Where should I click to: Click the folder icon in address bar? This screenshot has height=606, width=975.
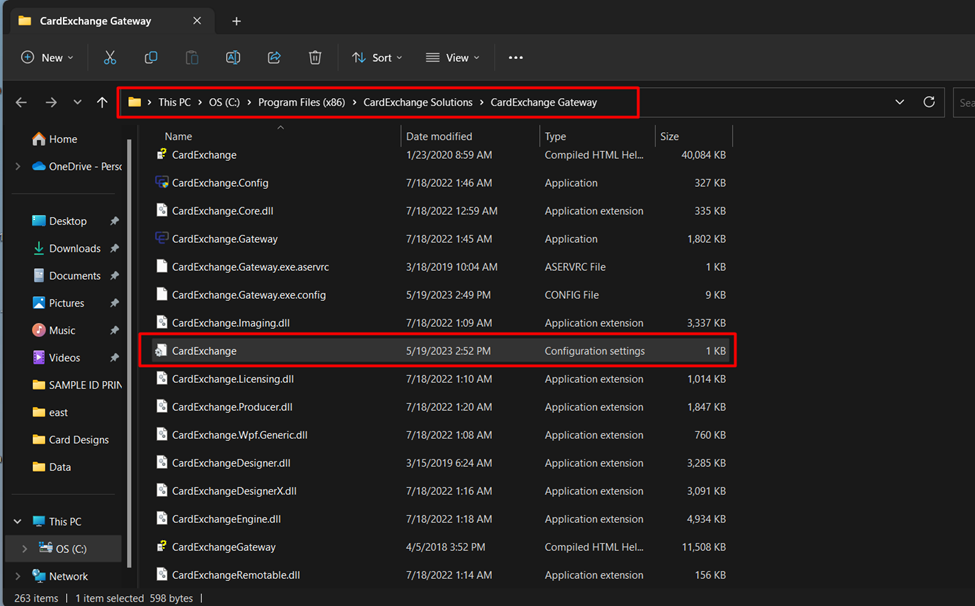pyautogui.click(x=134, y=102)
